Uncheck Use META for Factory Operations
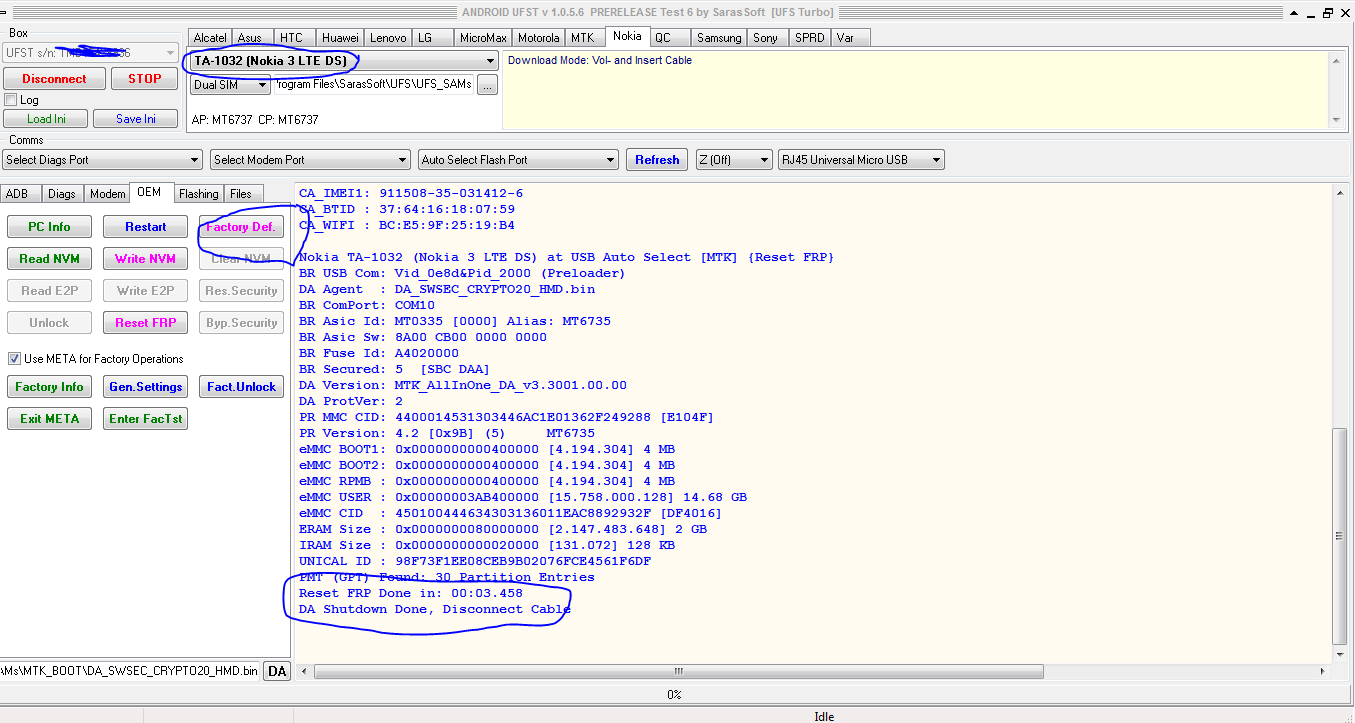 (14, 359)
